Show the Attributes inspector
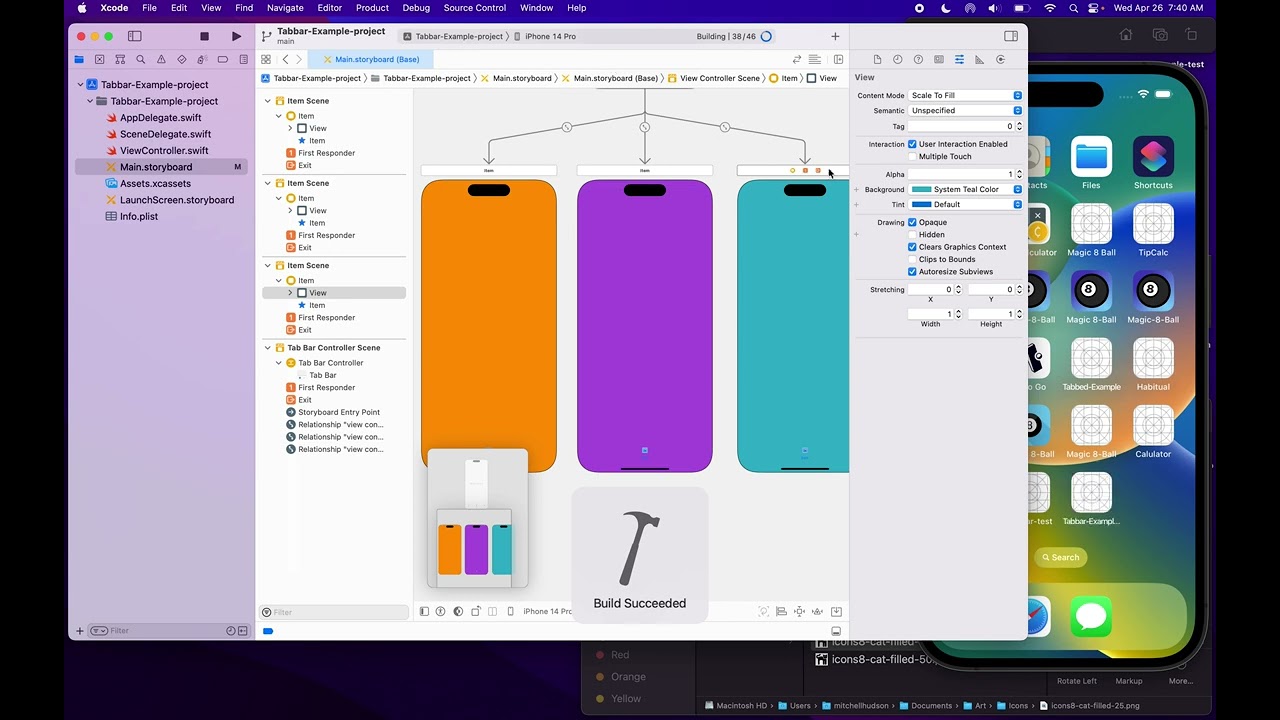This screenshot has width=1280, height=720. pos(959,60)
